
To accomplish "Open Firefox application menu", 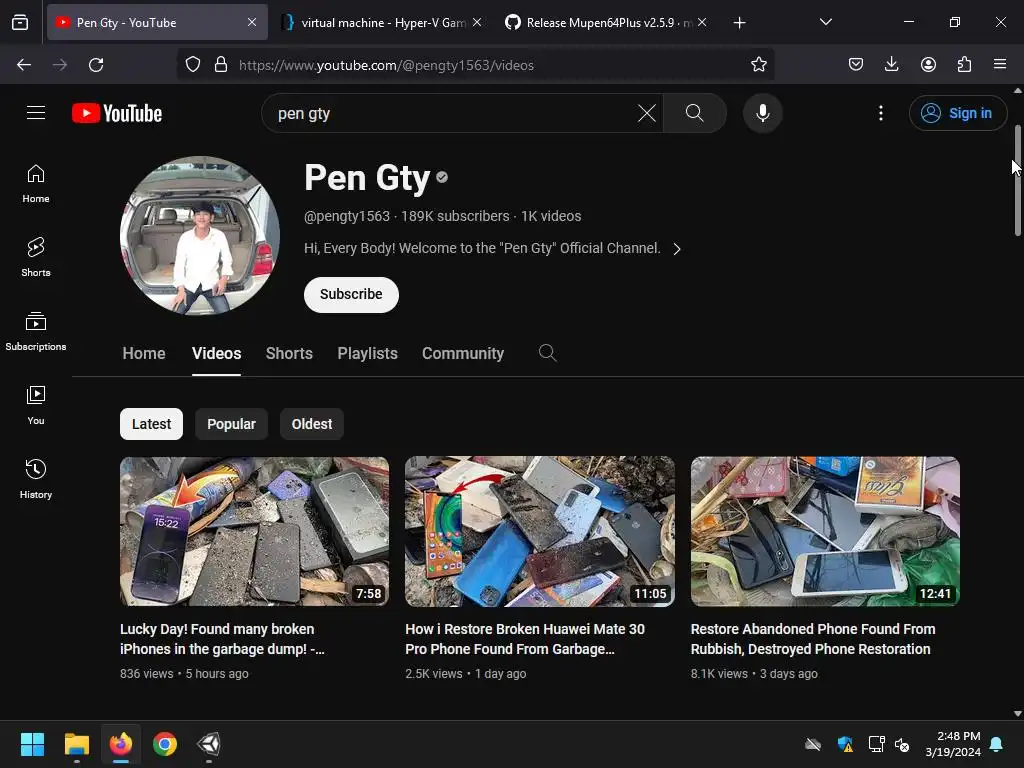I will click(x=1000, y=65).
